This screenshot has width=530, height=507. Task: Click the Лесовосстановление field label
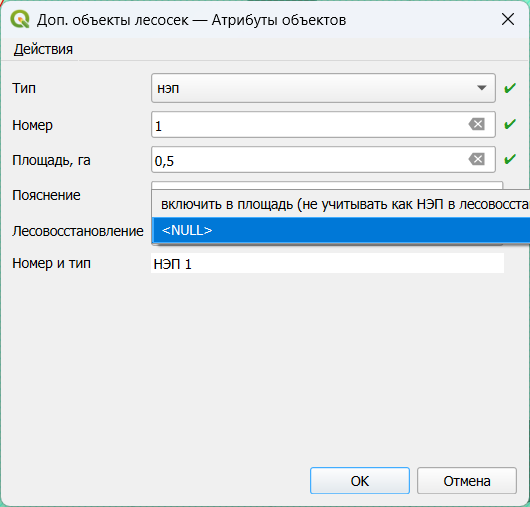(78, 232)
